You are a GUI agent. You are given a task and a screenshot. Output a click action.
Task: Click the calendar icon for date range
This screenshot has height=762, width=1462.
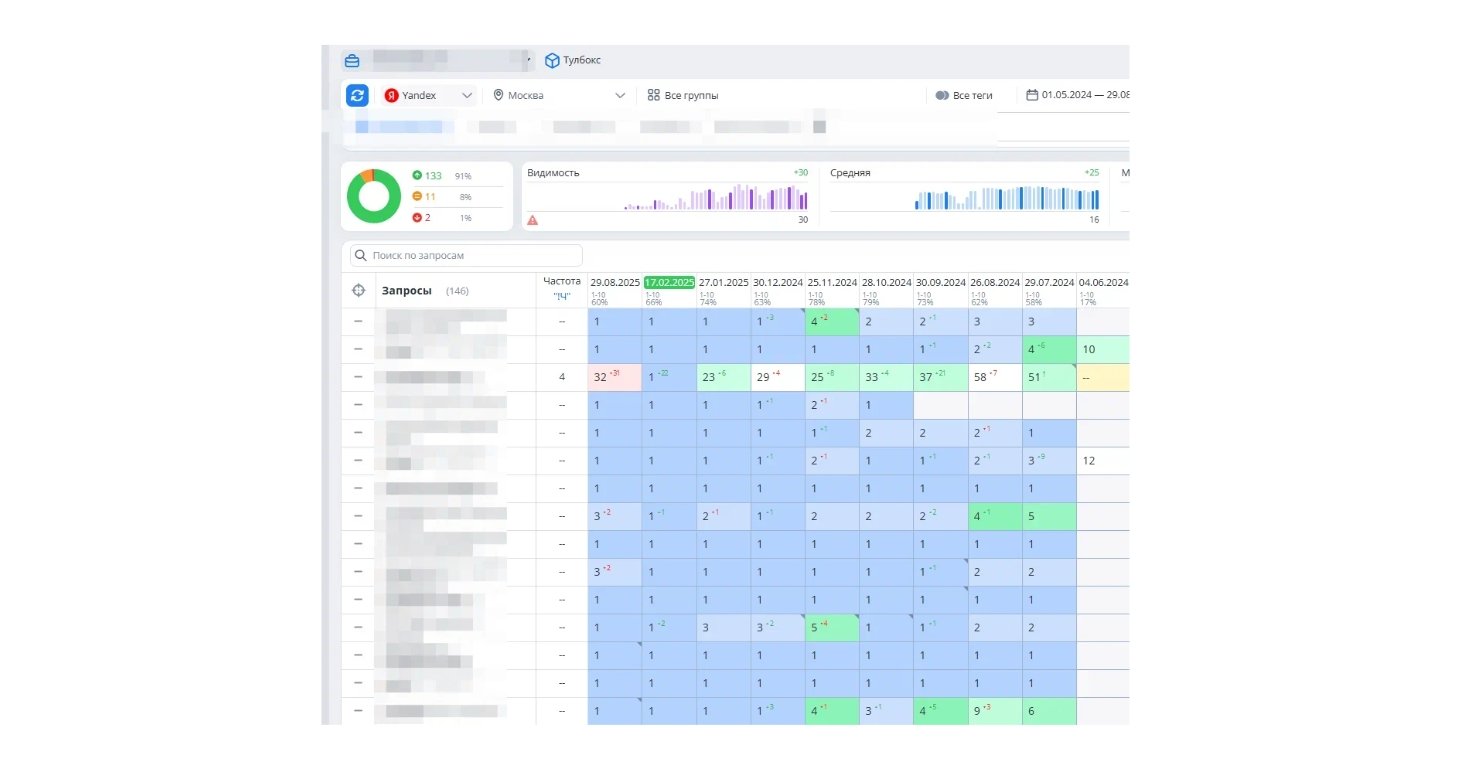(x=1033, y=95)
